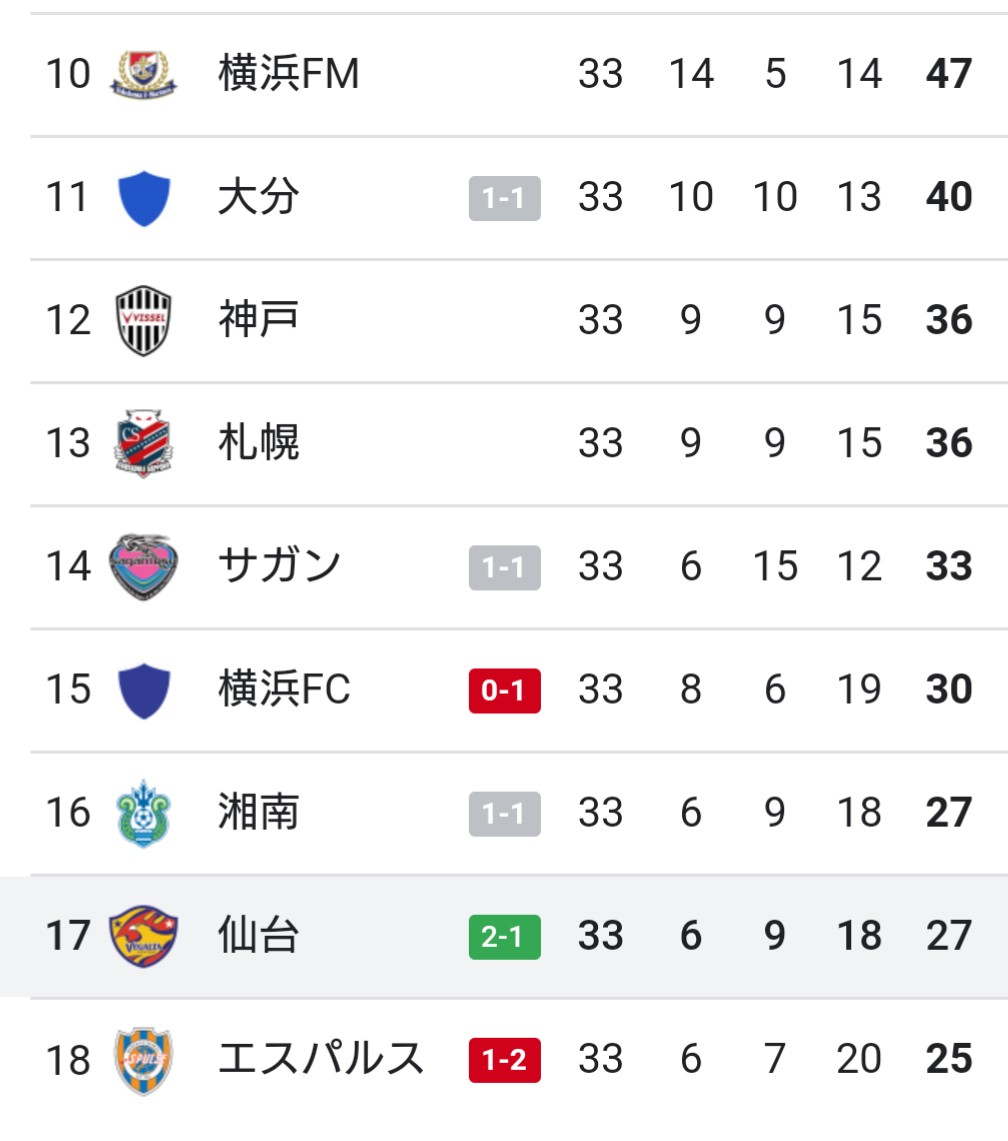Click the 神戸 team name

coord(258,320)
